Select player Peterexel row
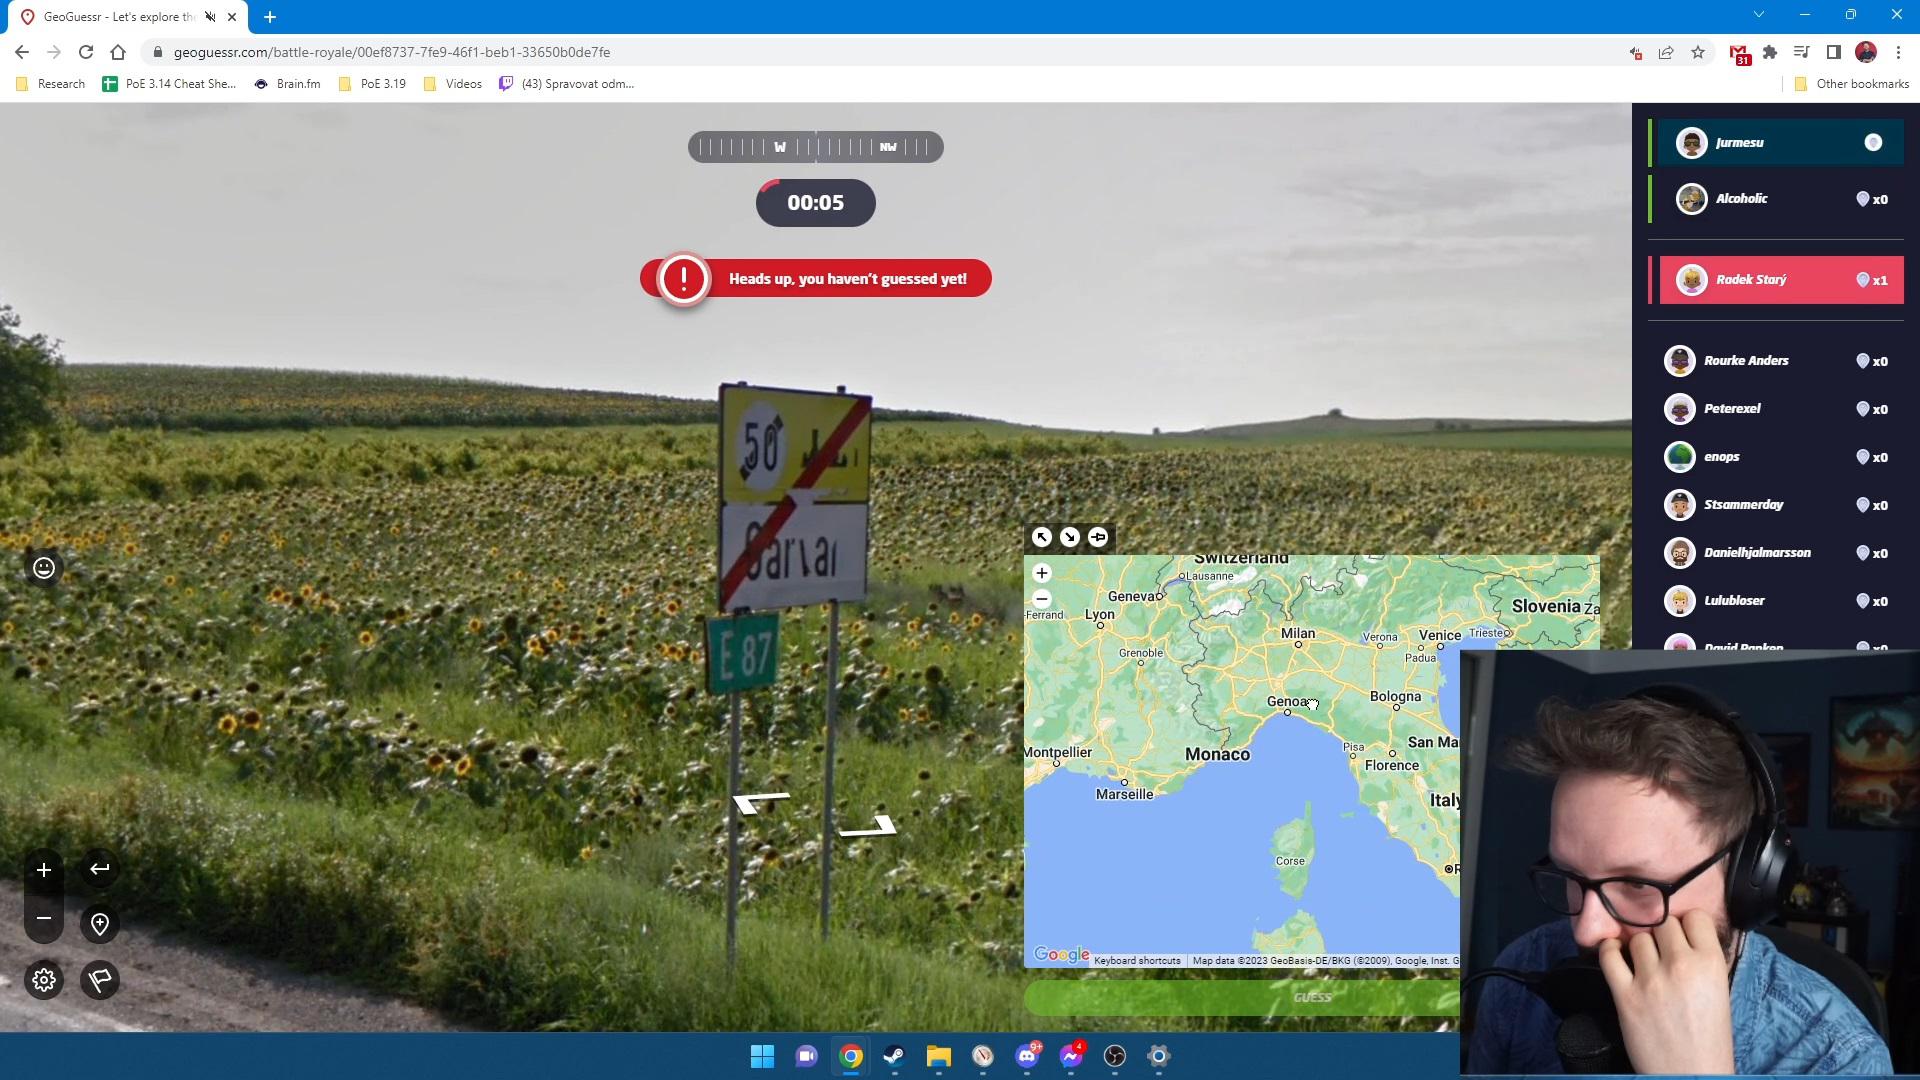The height and width of the screenshot is (1080, 1920). 1777,408
